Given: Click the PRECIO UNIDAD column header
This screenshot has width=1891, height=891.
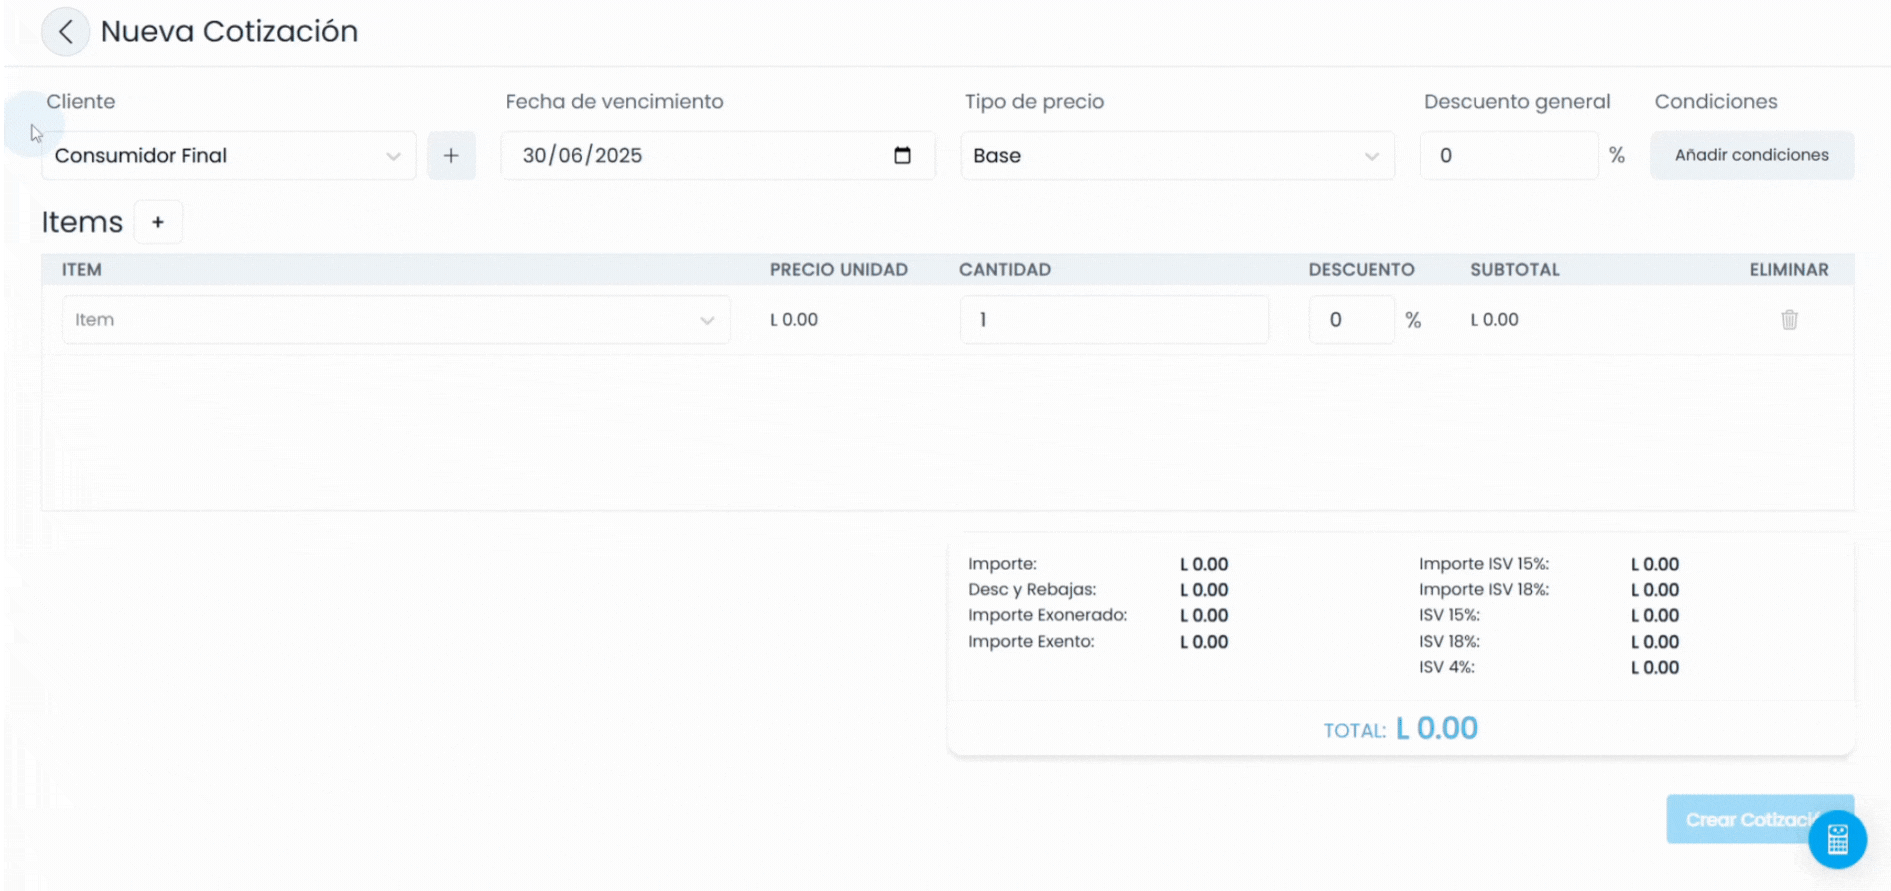Looking at the screenshot, I should [x=838, y=270].
